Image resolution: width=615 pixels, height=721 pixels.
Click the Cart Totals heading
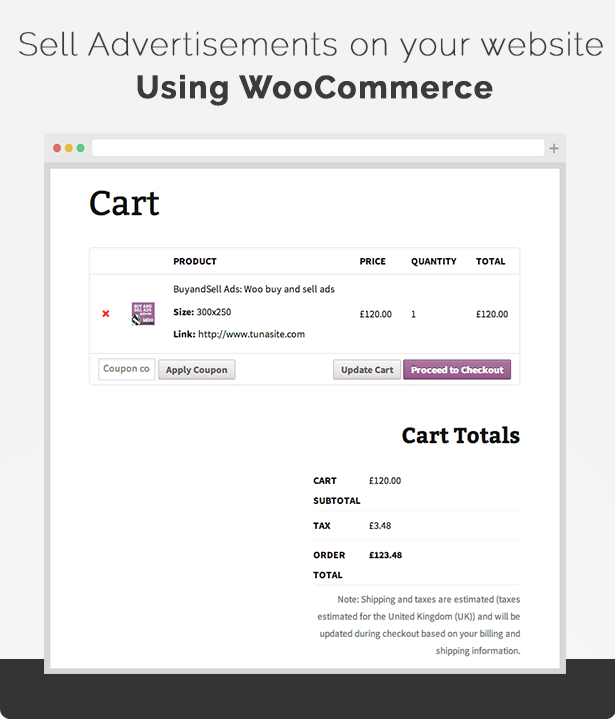(461, 435)
